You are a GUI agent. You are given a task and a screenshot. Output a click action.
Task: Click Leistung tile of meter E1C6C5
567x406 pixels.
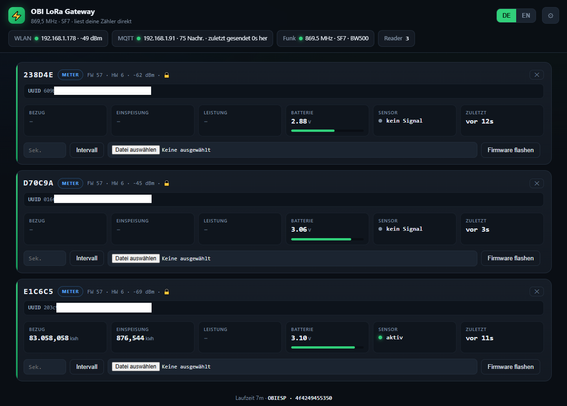pos(240,337)
